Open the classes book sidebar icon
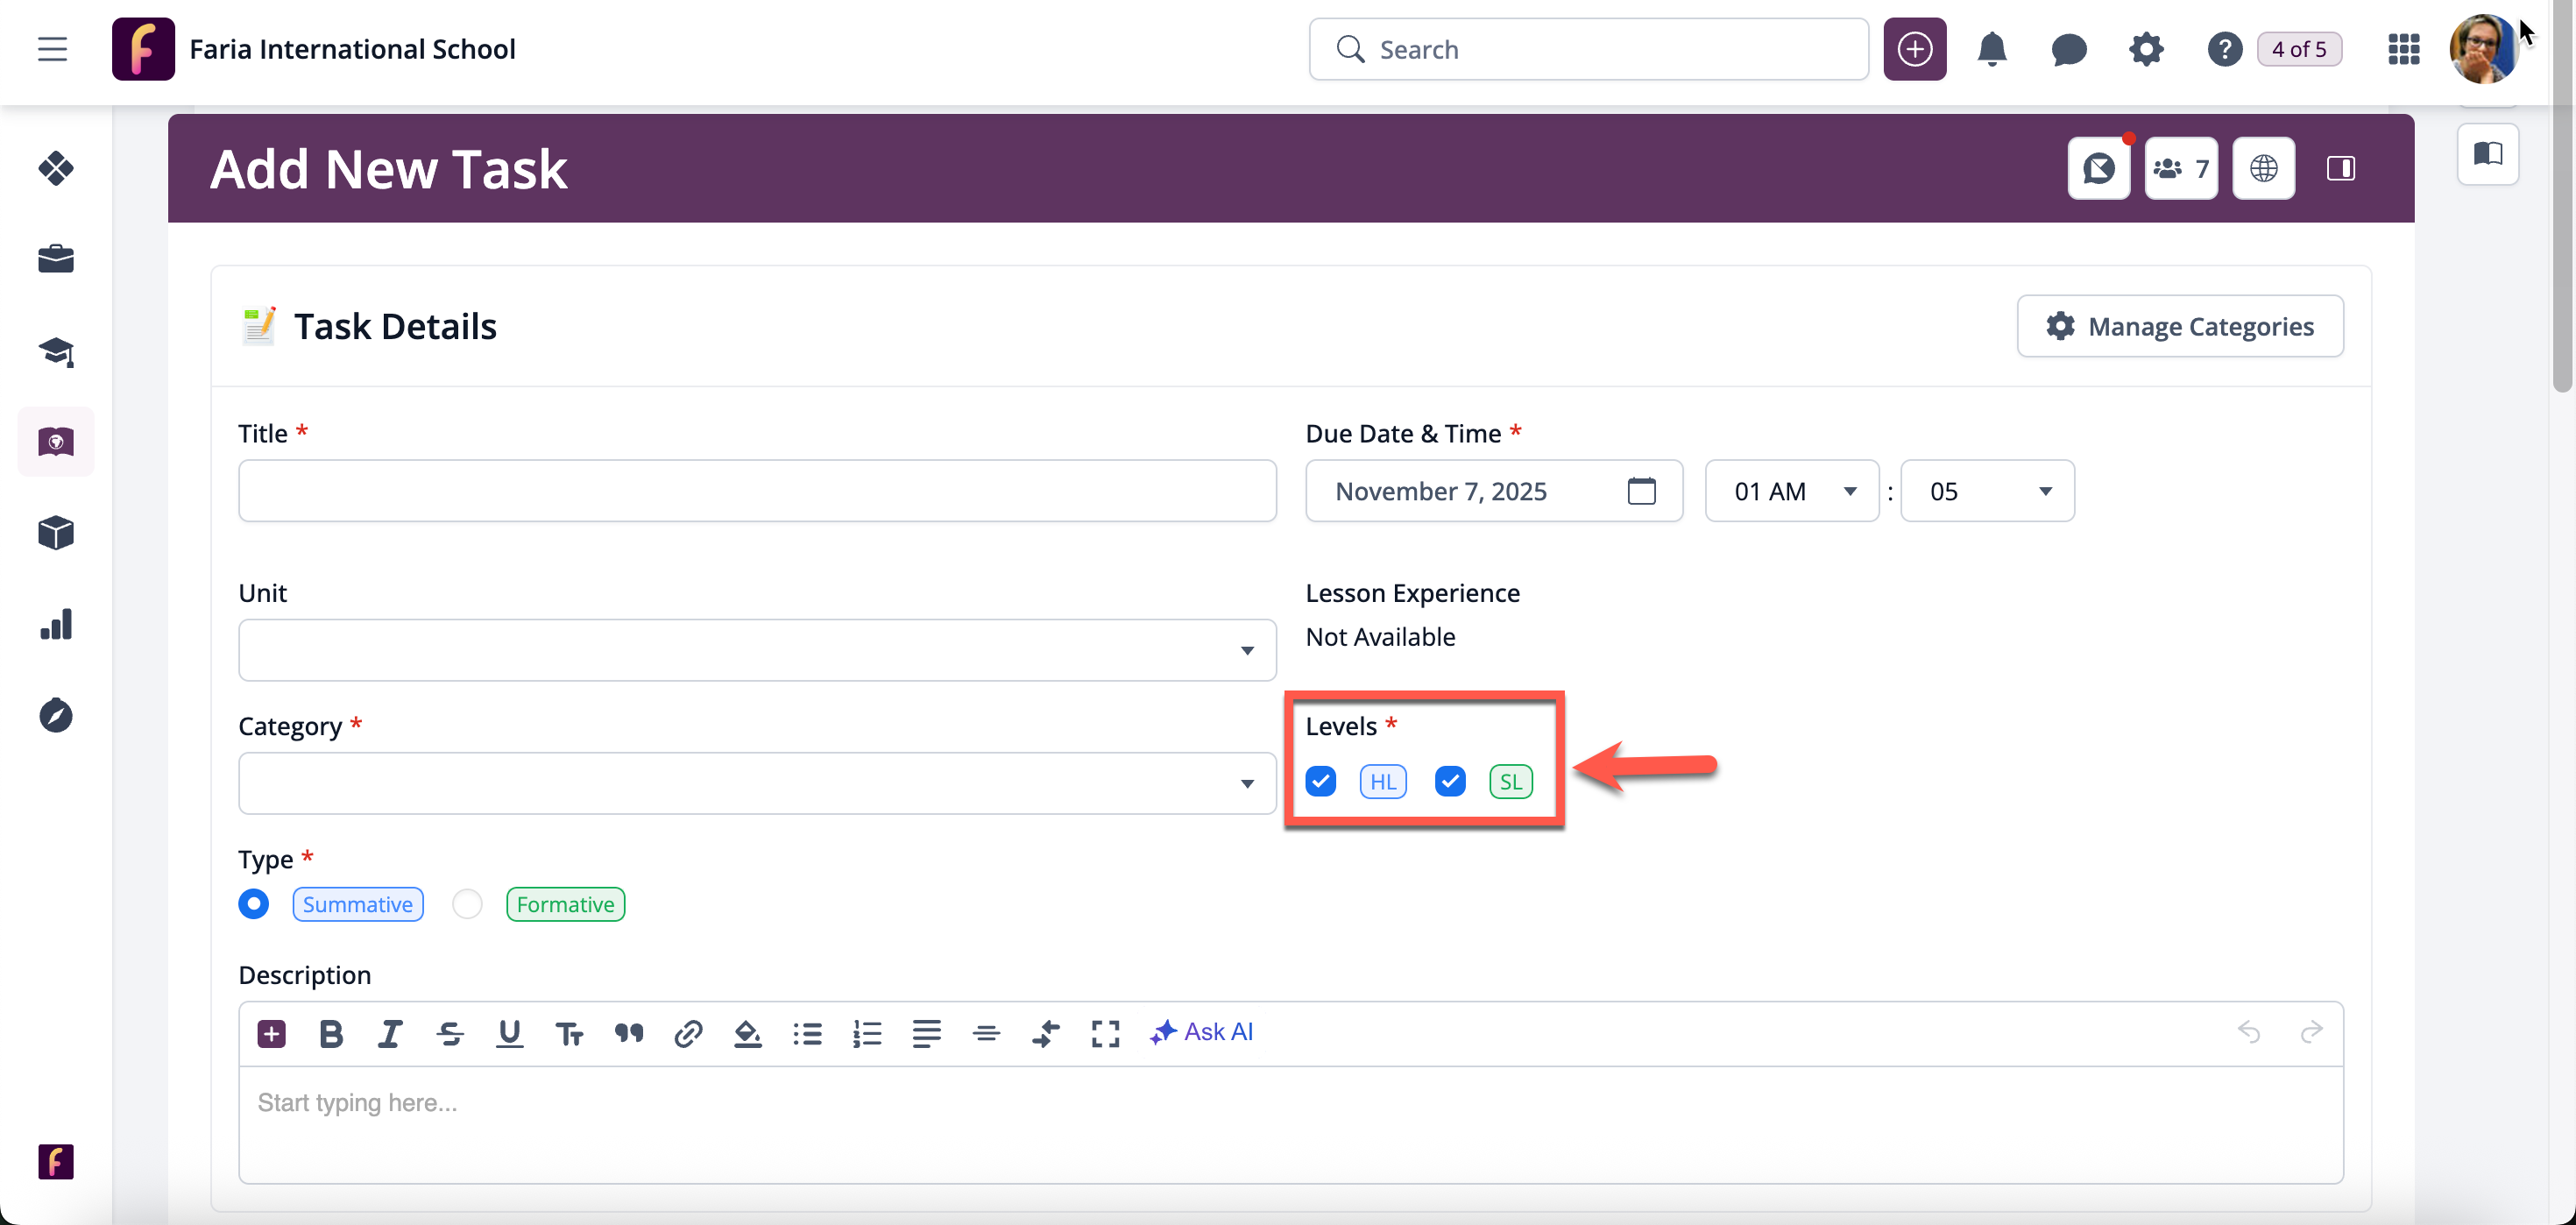2576x1225 pixels. [56, 441]
